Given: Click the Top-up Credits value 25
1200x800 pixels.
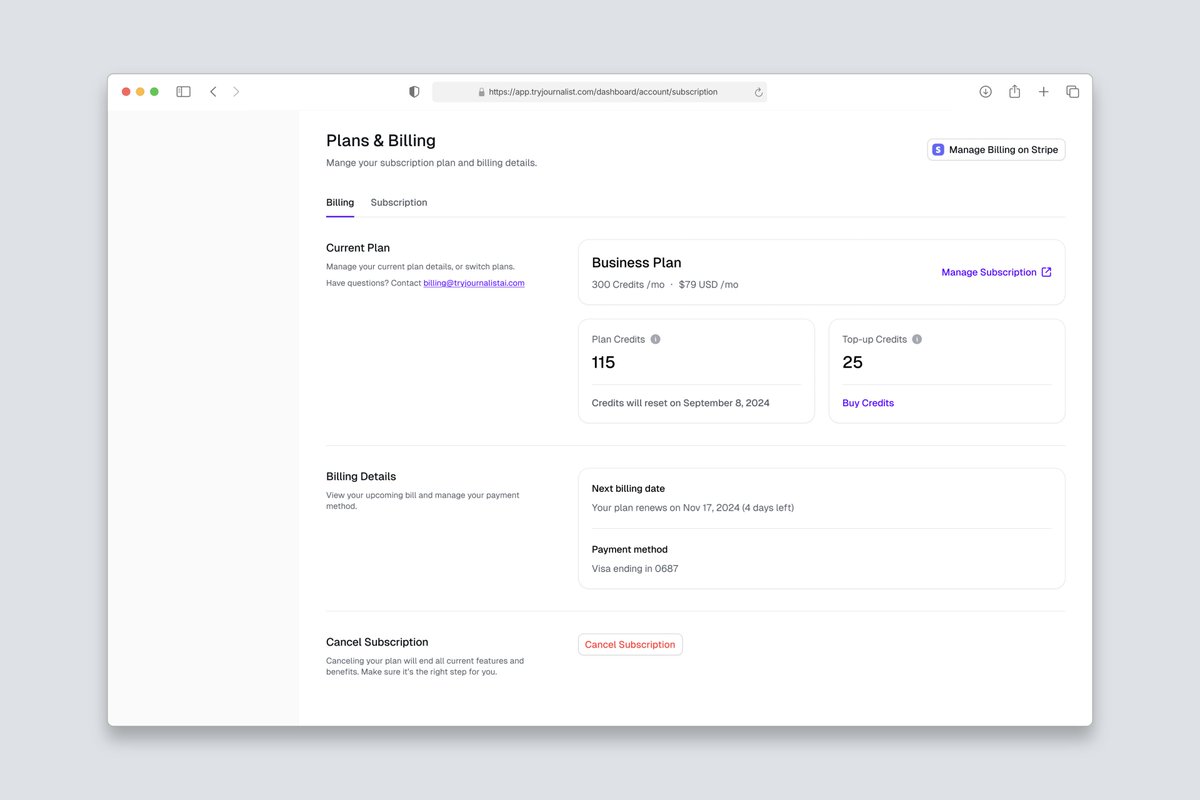Looking at the screenshot, I should (x=852, y=362).
